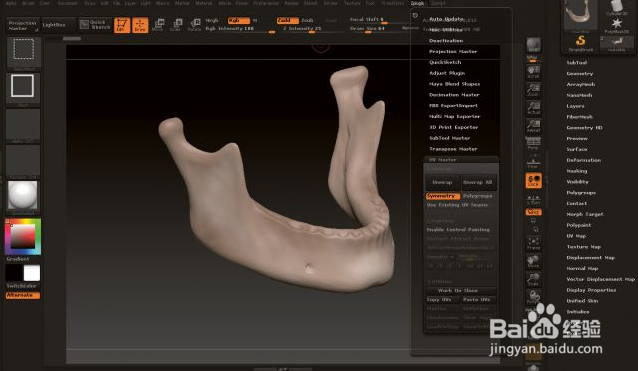Click the Scale view navigation icon
This screenshot has width=638, height=371.
pos(533,279)
